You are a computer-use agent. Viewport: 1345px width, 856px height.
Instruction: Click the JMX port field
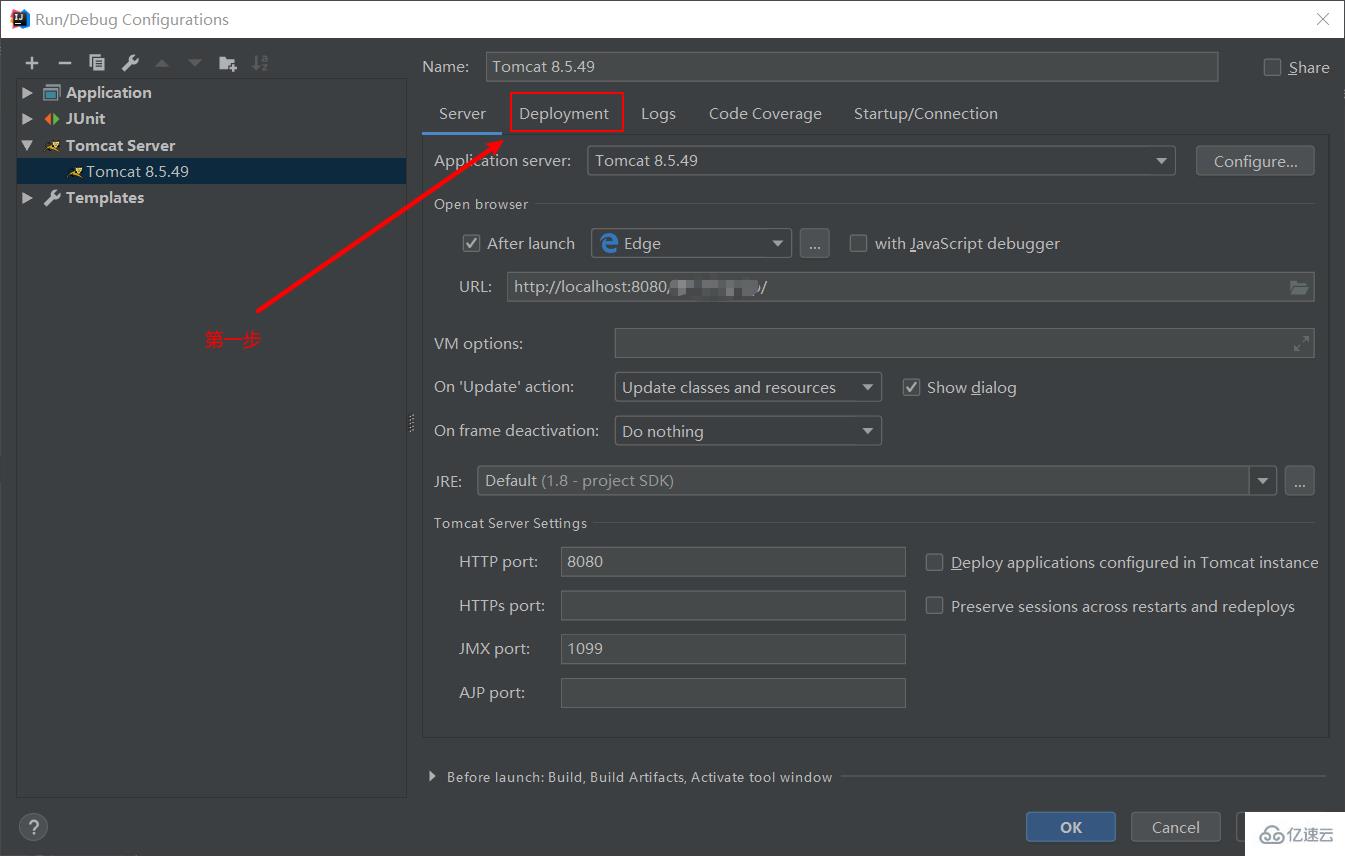click(x=733, y=649)
